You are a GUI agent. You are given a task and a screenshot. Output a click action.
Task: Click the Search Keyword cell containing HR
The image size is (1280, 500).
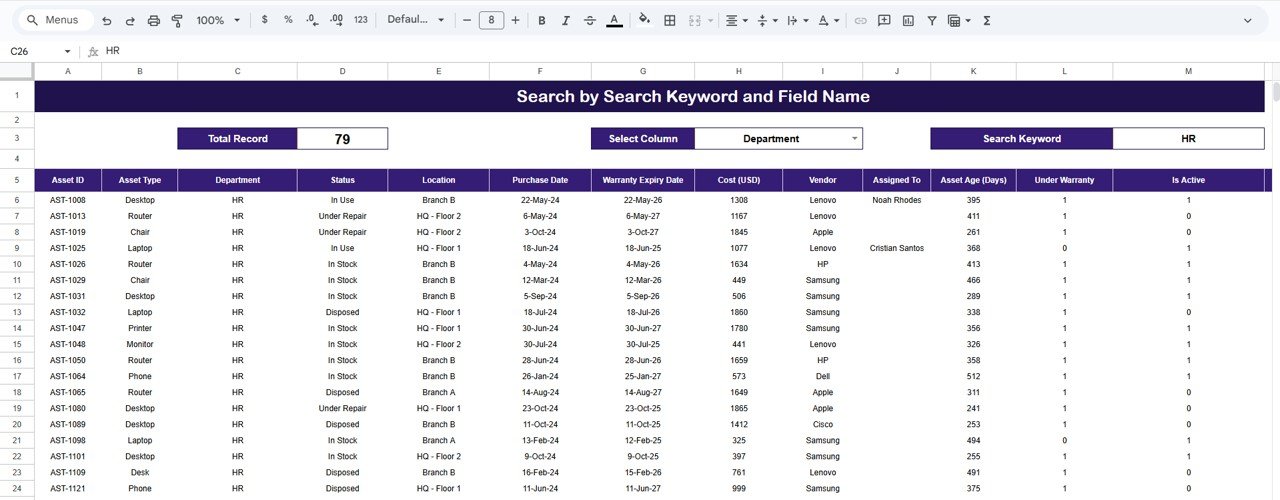[1188, 139]
